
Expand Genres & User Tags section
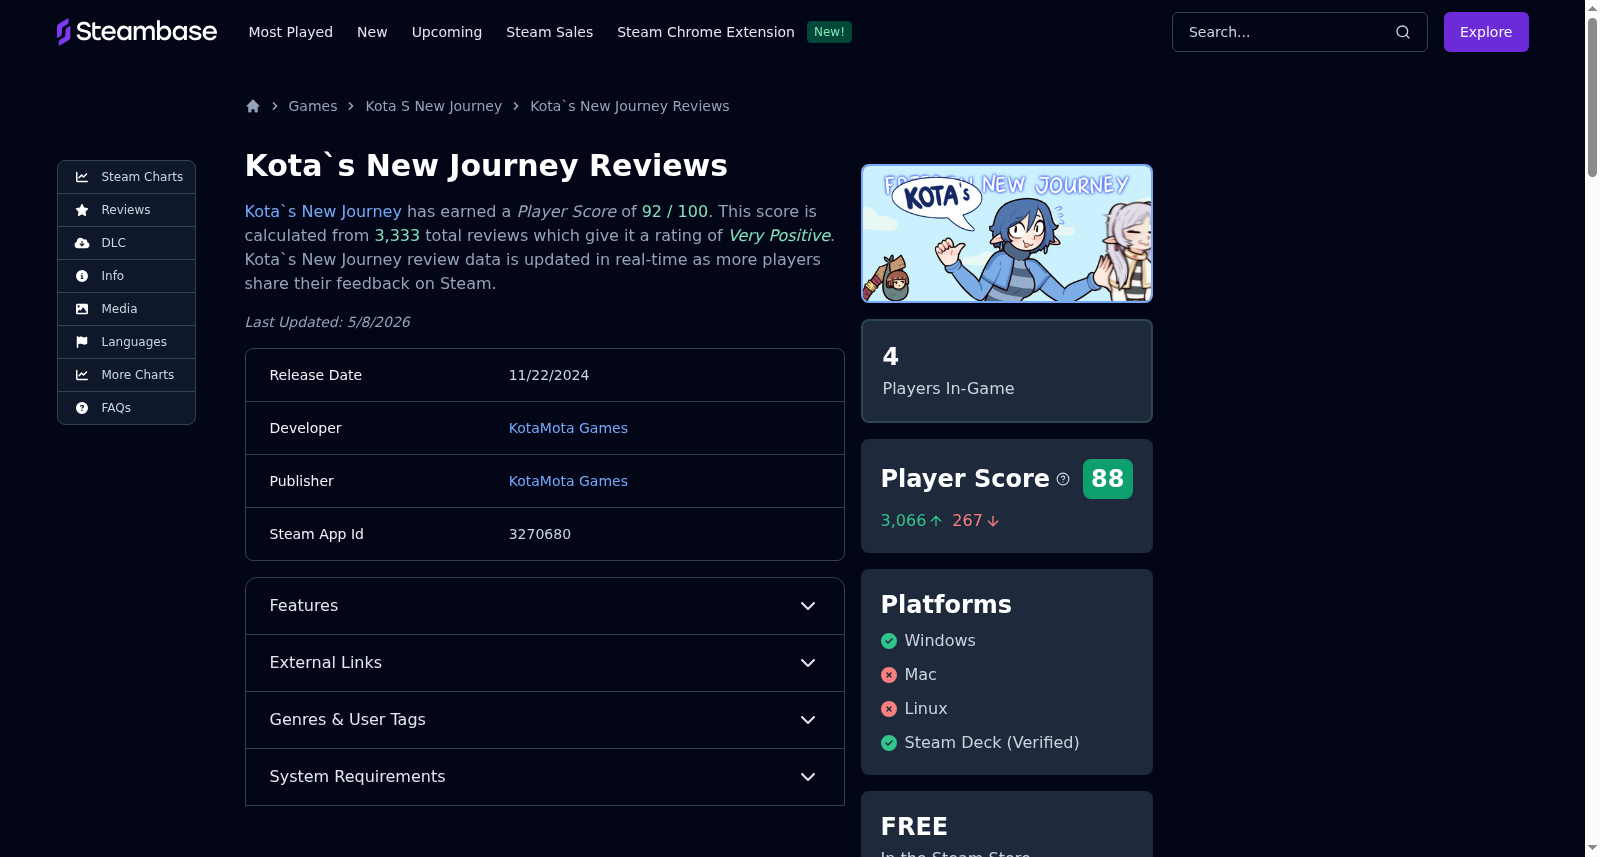pos(545,720)
